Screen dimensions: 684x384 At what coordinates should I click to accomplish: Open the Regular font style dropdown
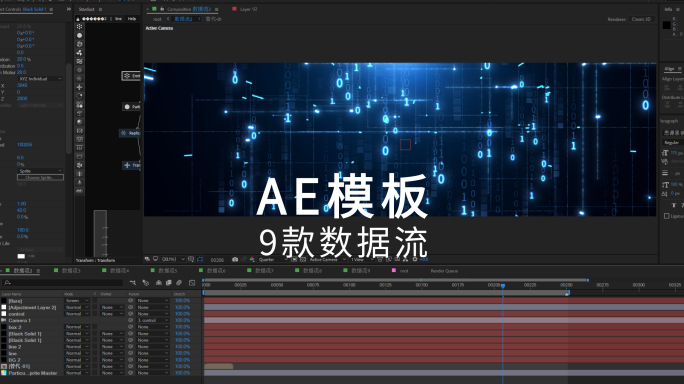[x=672, y=143]
